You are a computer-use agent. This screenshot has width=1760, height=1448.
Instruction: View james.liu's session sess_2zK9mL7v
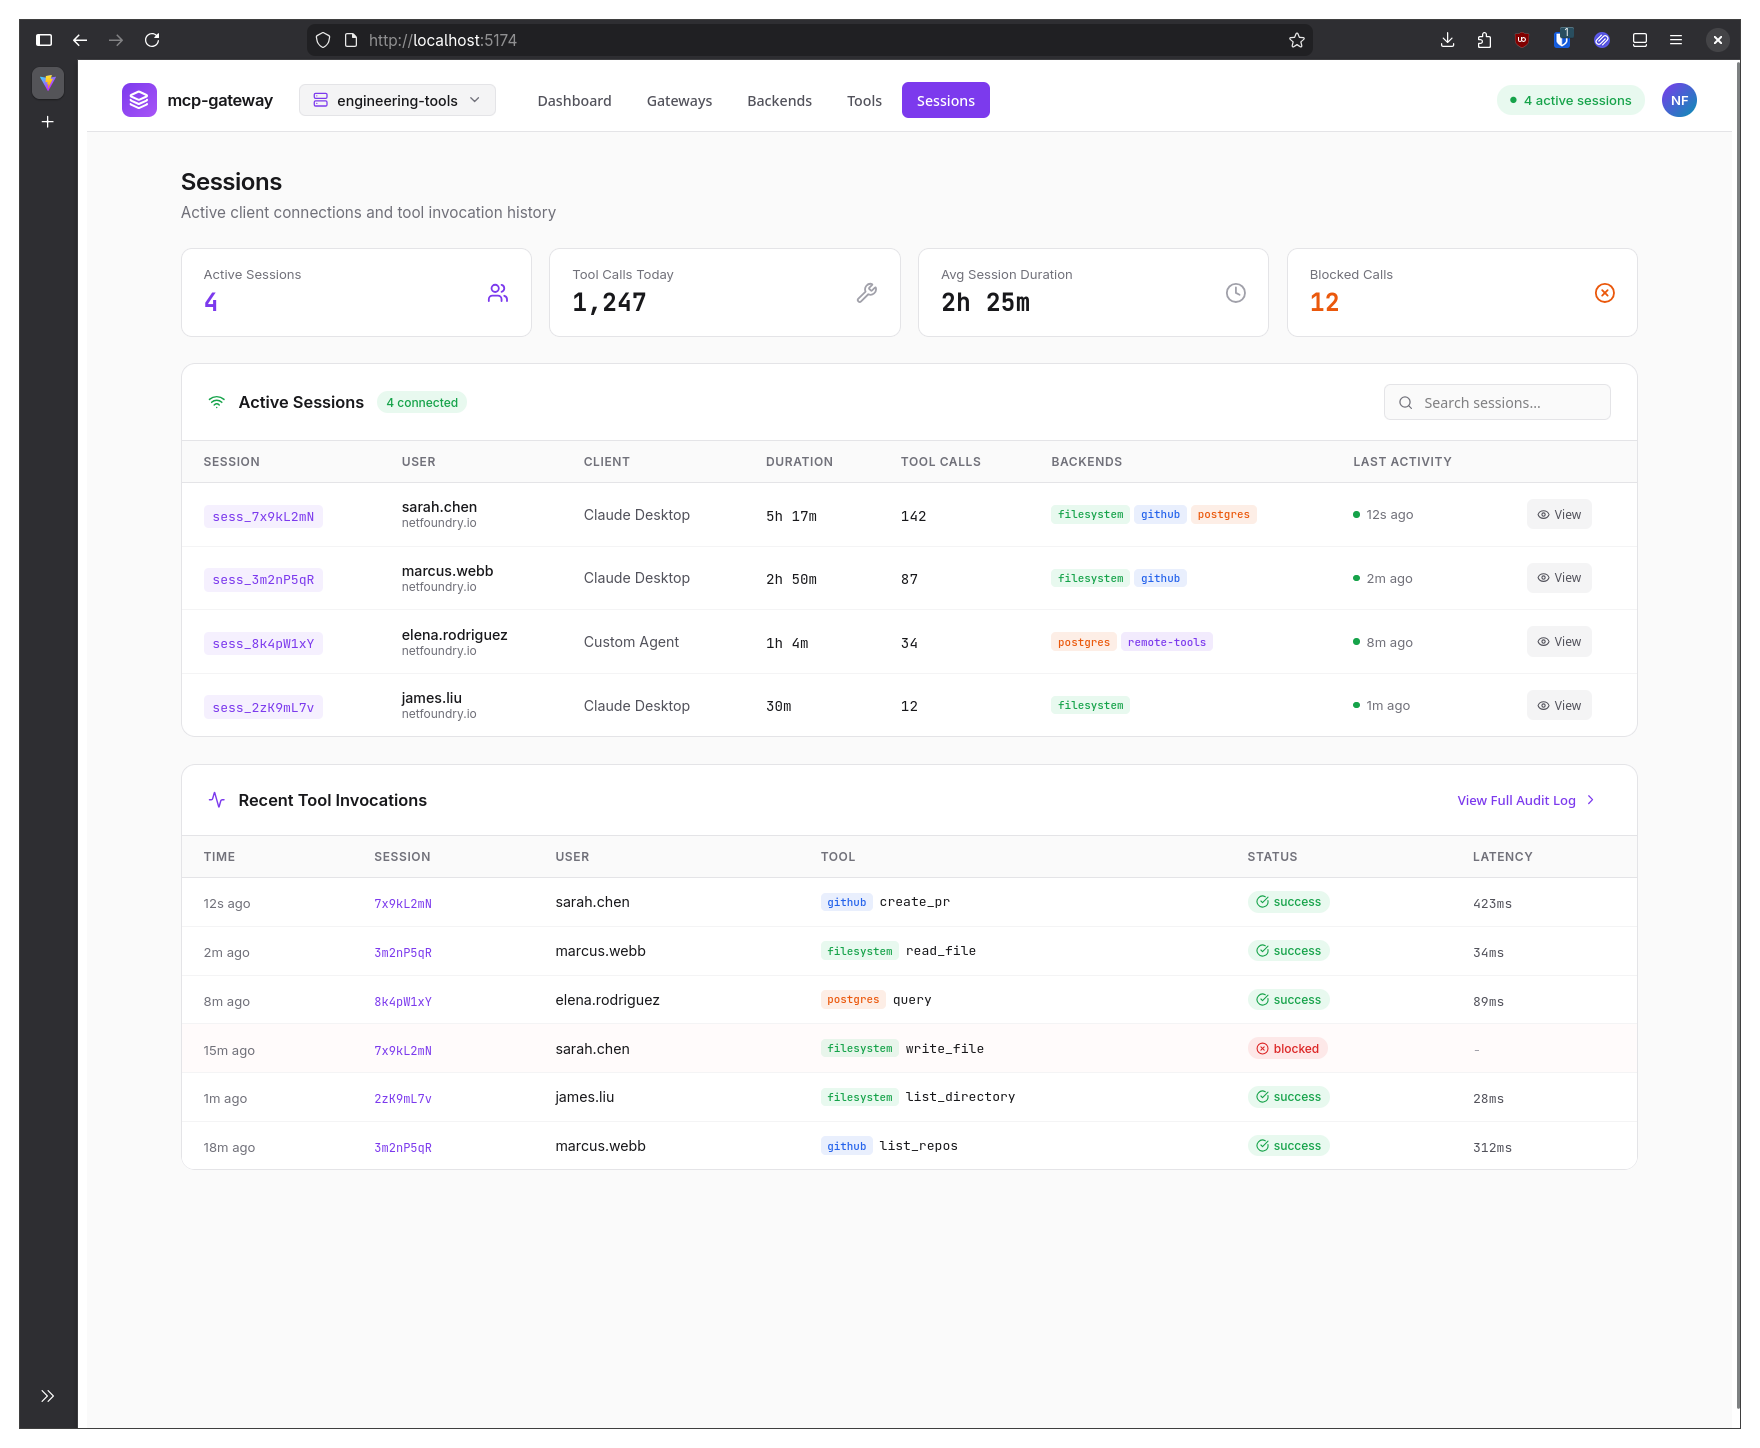[1559, 706]
